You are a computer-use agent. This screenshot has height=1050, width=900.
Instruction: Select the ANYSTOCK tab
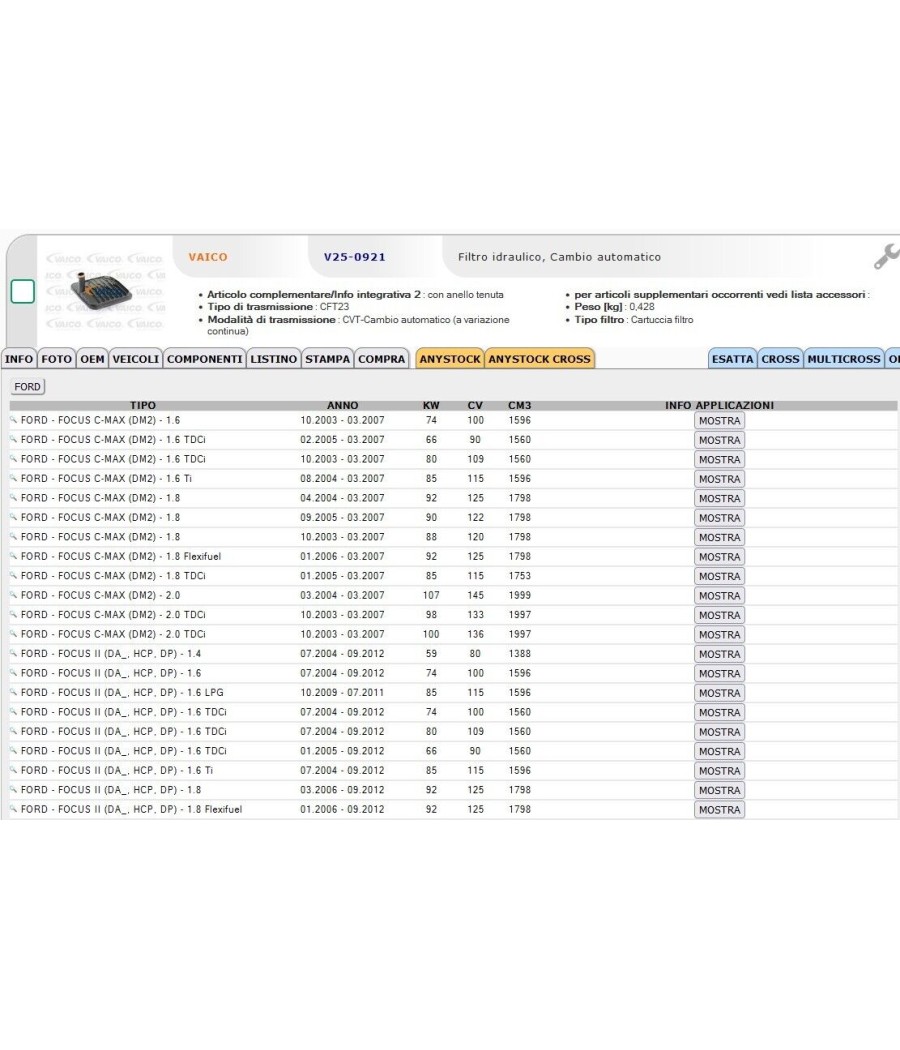tap(450, 359)
